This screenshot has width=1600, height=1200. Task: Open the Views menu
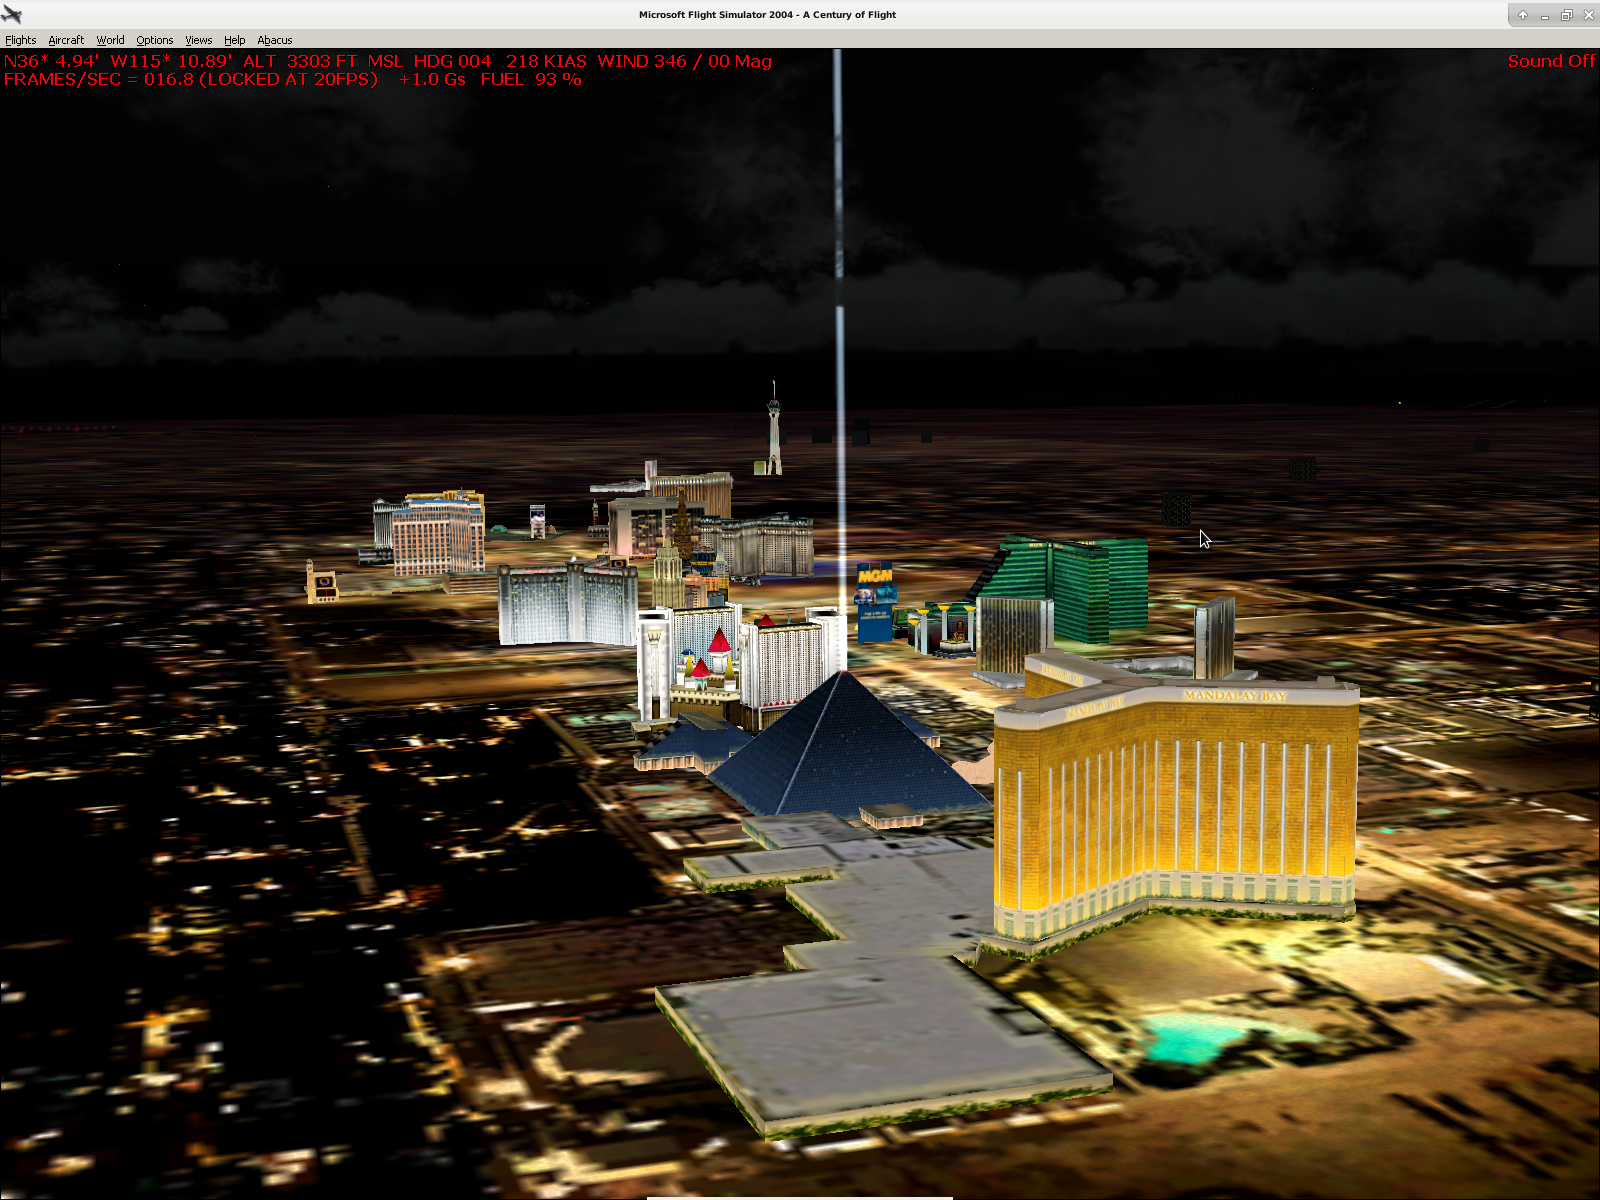(x=199, y=40)
